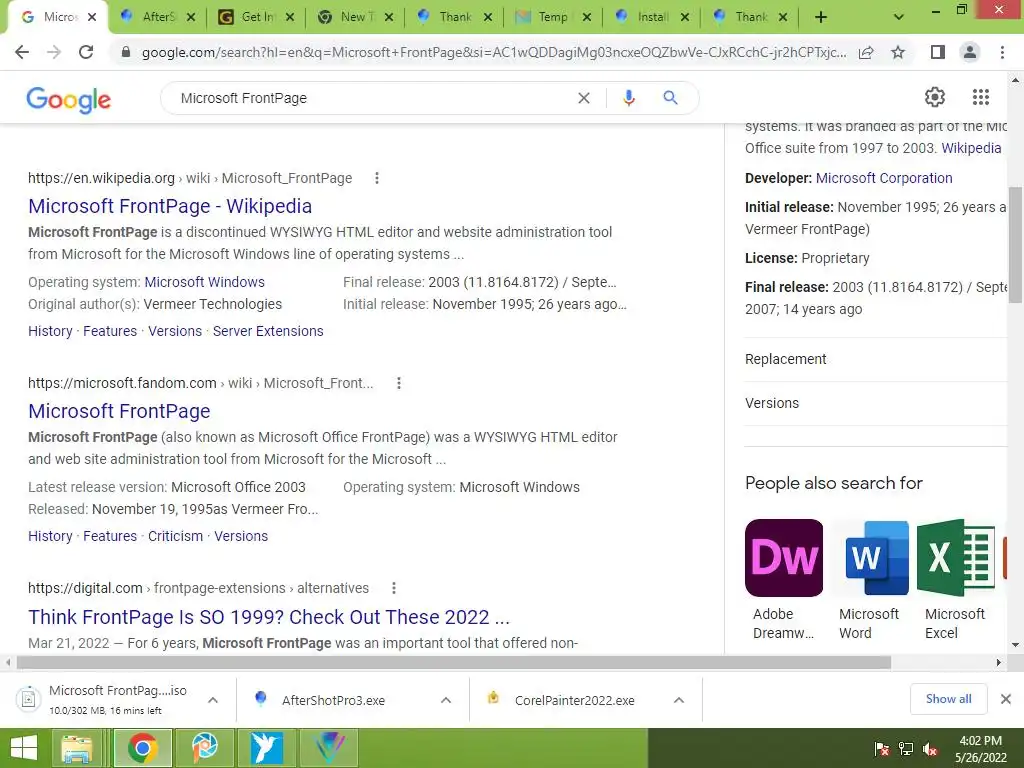
Task: Open the tab search dropdown chevron
Action: (899, 18)
